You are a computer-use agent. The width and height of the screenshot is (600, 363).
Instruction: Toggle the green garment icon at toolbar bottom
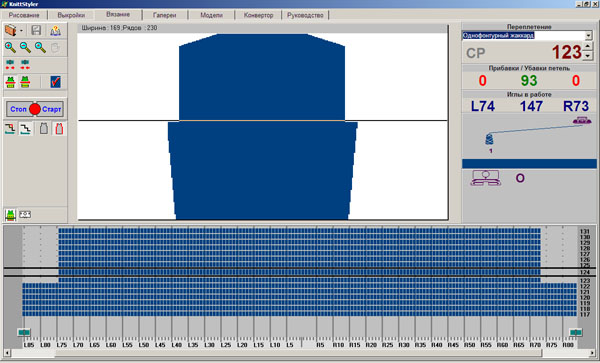click(10, 215)
